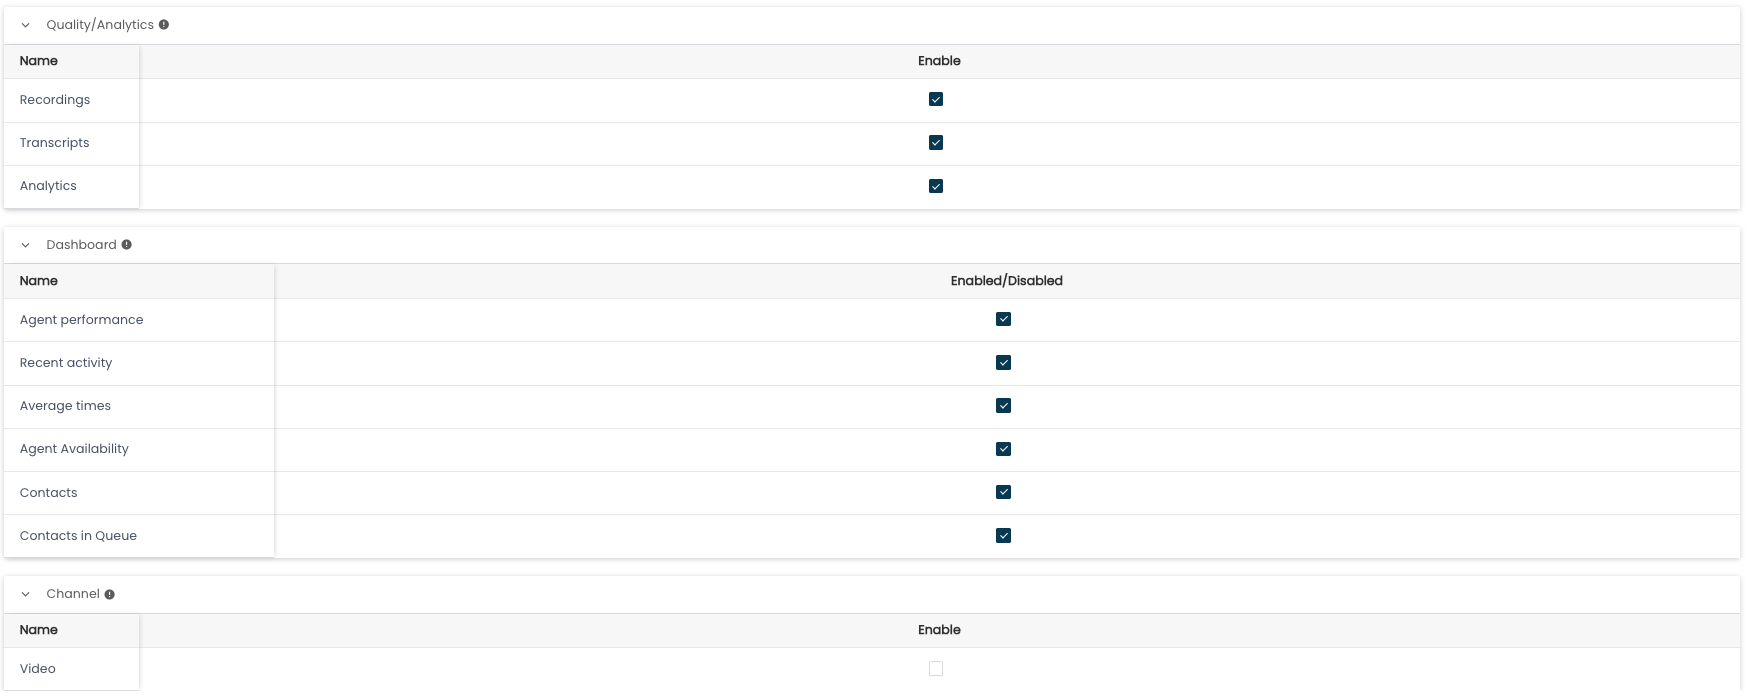The height and width of the screenshot is (699, 1752).
Task: Select the Agent performance row label
Action: pos(82,320)
